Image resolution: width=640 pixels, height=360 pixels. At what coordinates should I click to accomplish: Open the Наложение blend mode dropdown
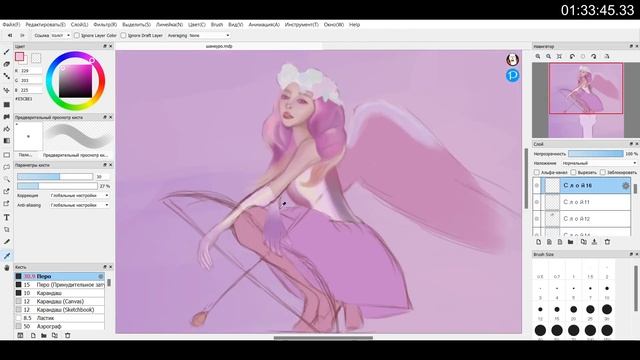click(599, 163)
